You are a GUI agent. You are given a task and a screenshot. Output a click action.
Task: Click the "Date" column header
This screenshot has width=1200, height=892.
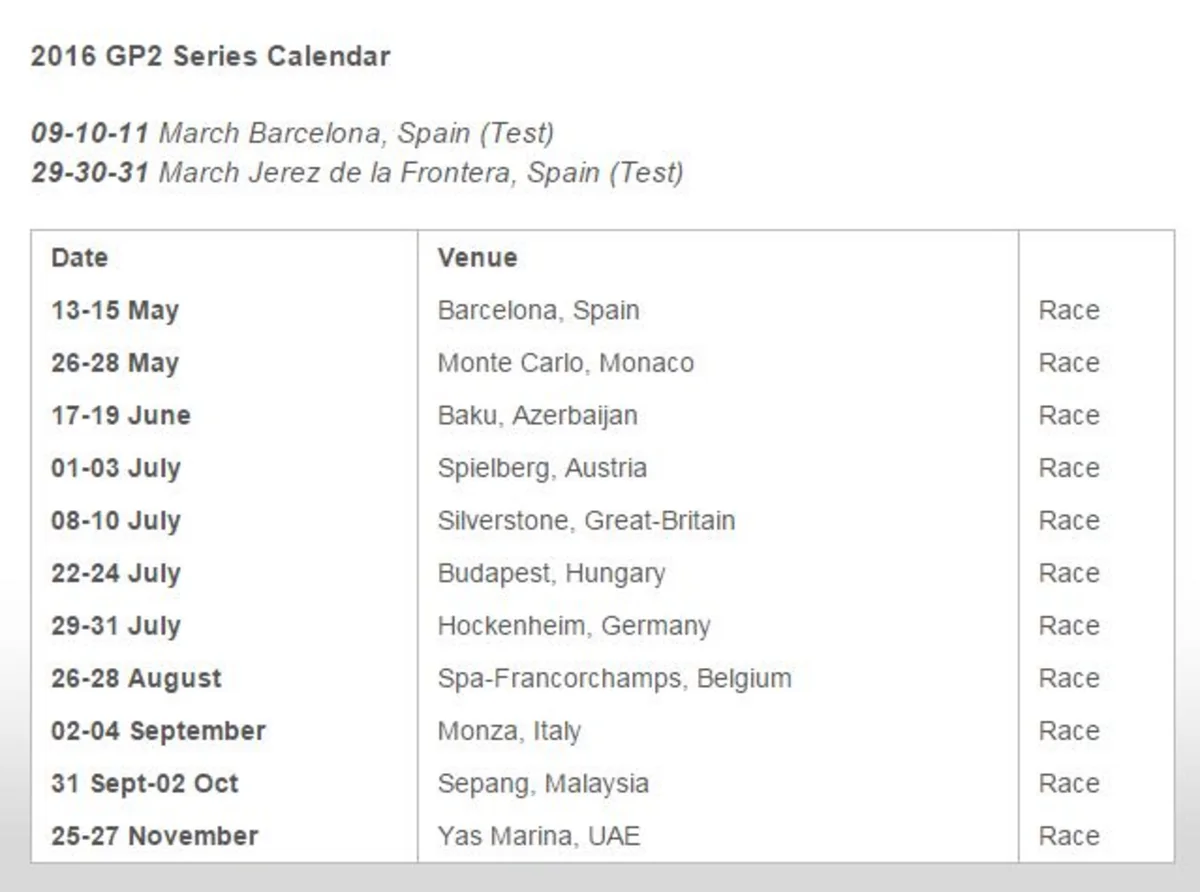tap(80, 258)
